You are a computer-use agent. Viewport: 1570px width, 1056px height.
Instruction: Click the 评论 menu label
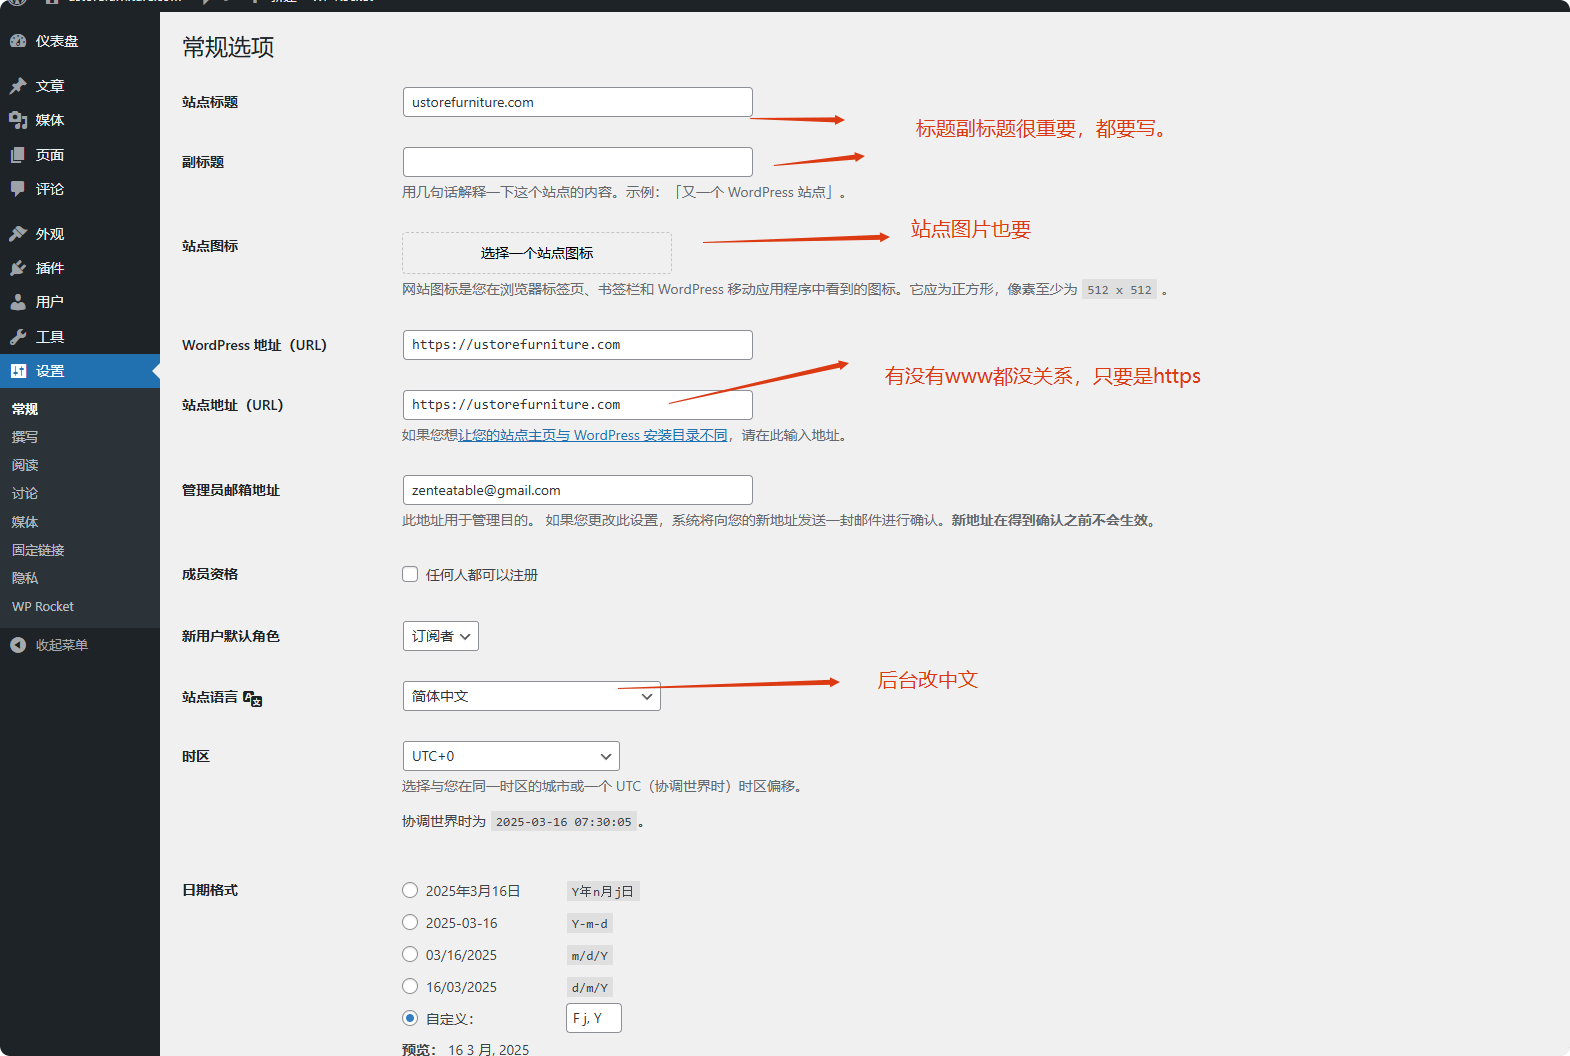(x=50, y=189)
